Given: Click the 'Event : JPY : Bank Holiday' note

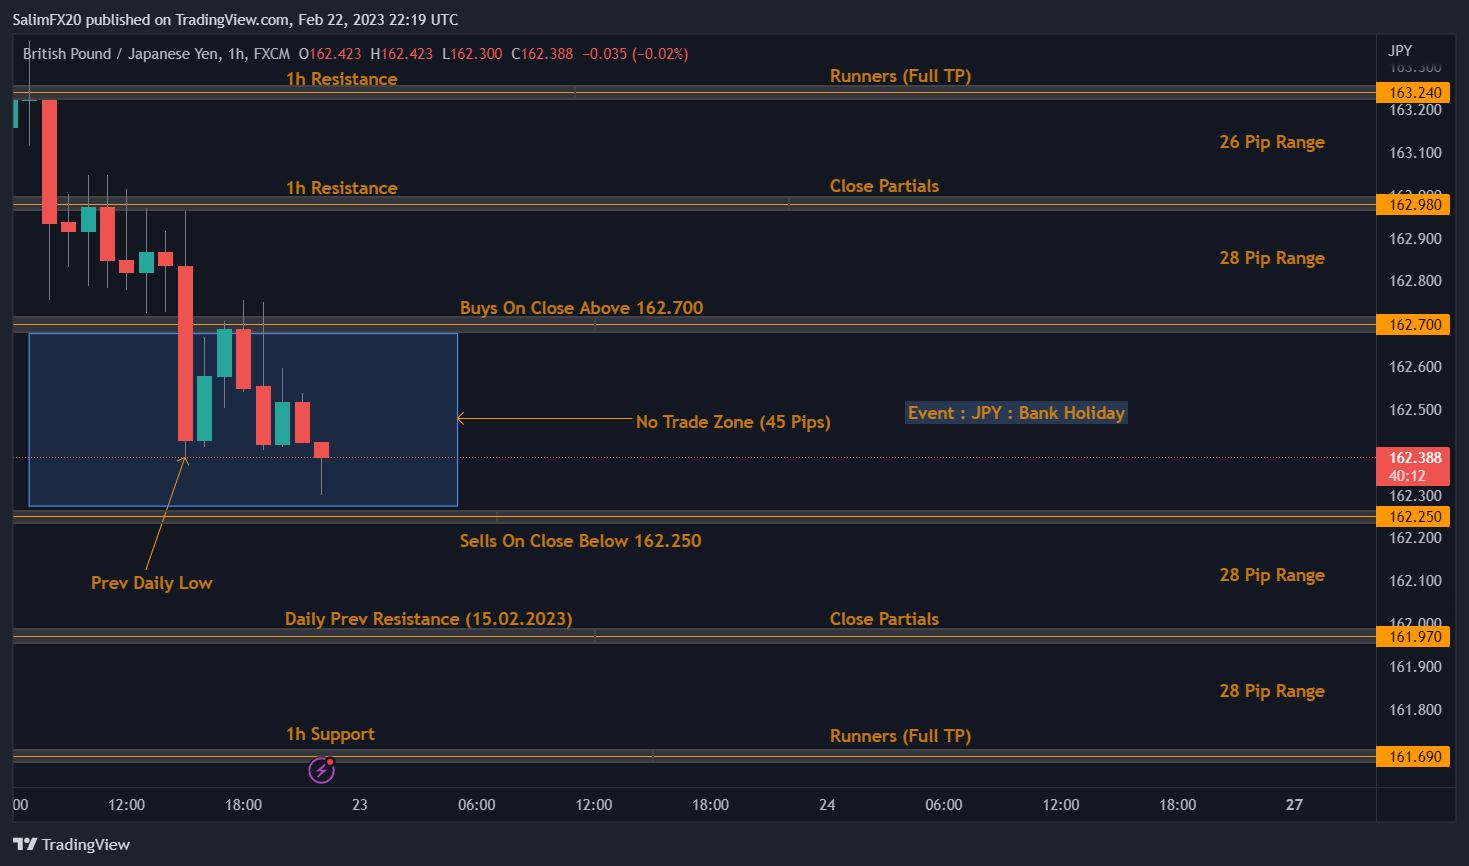Looking at the screenshot, I should tap(1016, 413).
